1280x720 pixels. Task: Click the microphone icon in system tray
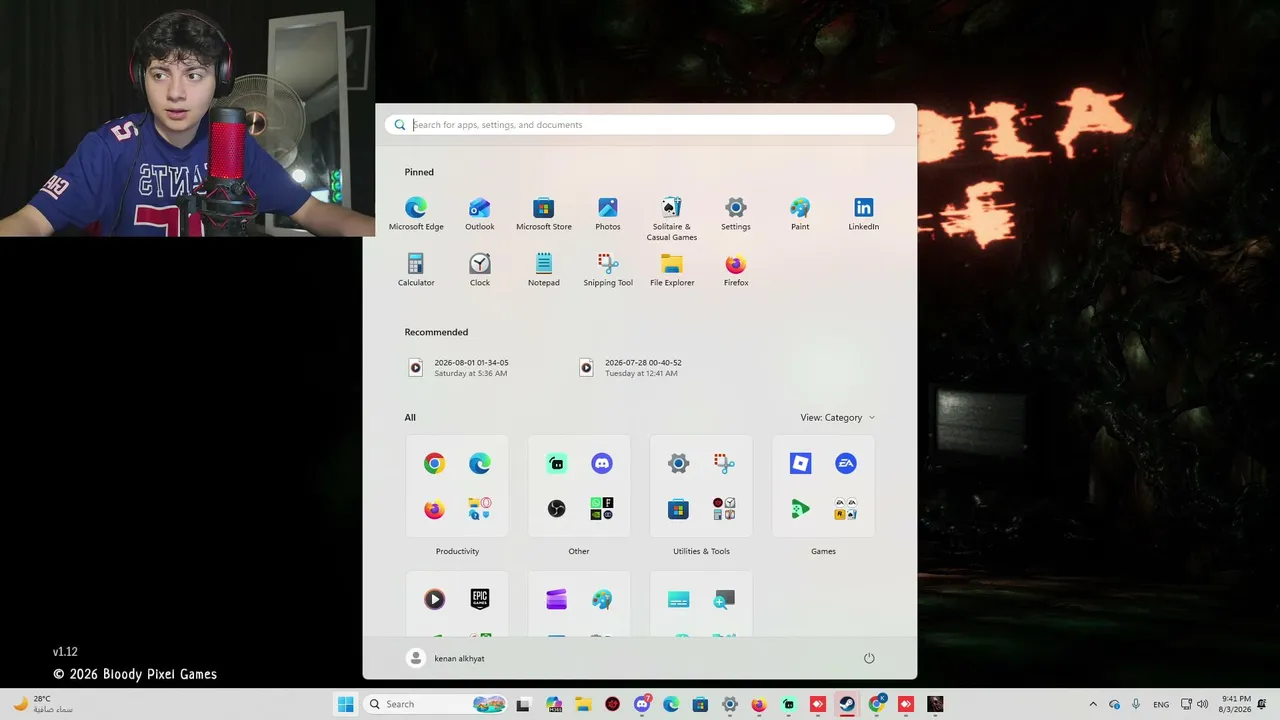click(1136, 704)
